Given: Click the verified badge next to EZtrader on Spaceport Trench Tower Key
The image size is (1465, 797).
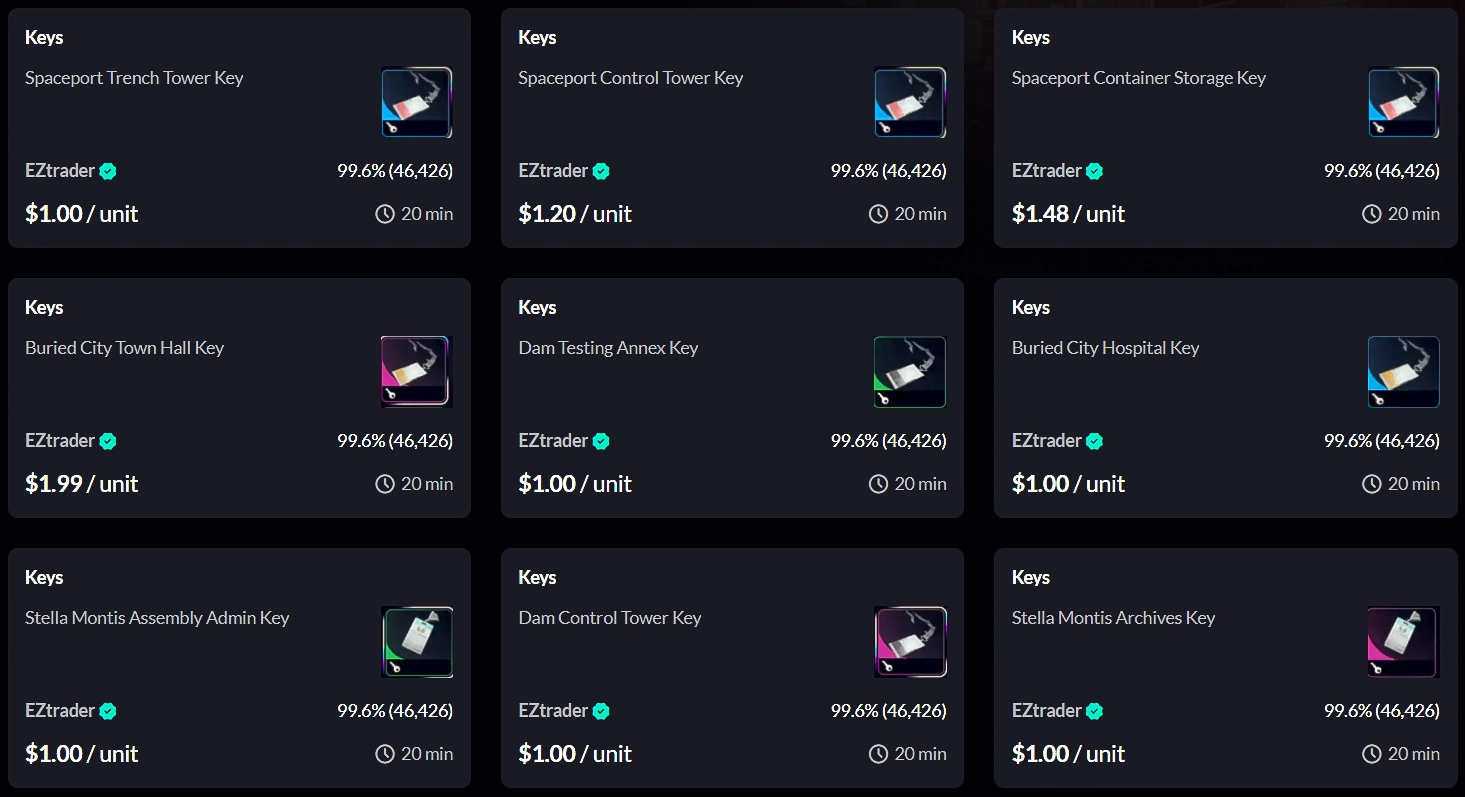Looking at the screenshot, I should (110, 170).
